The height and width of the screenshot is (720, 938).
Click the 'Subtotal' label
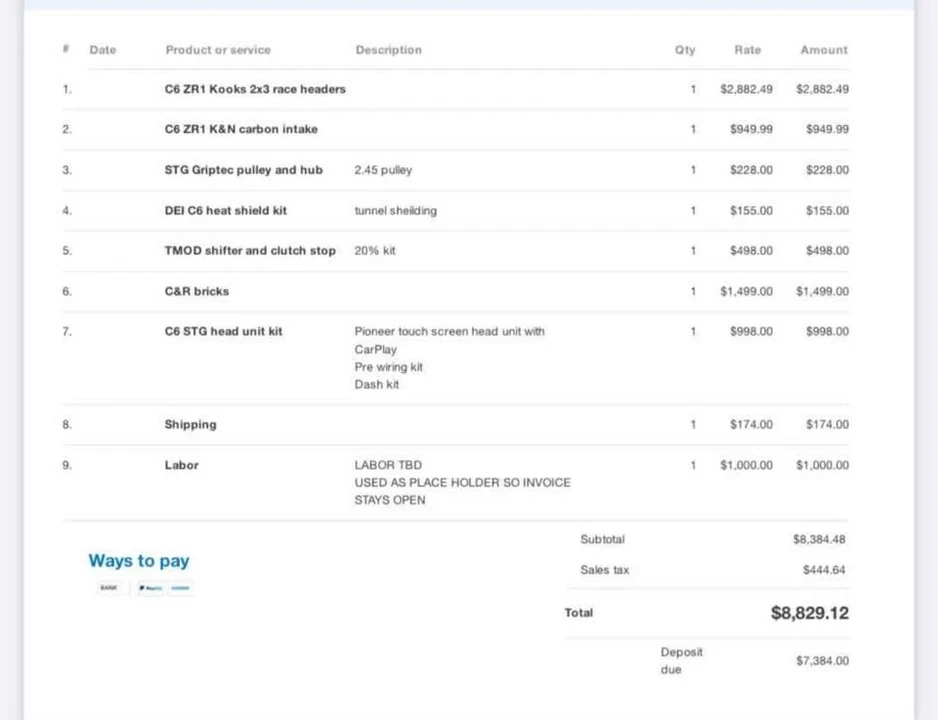tap(602, 539)
